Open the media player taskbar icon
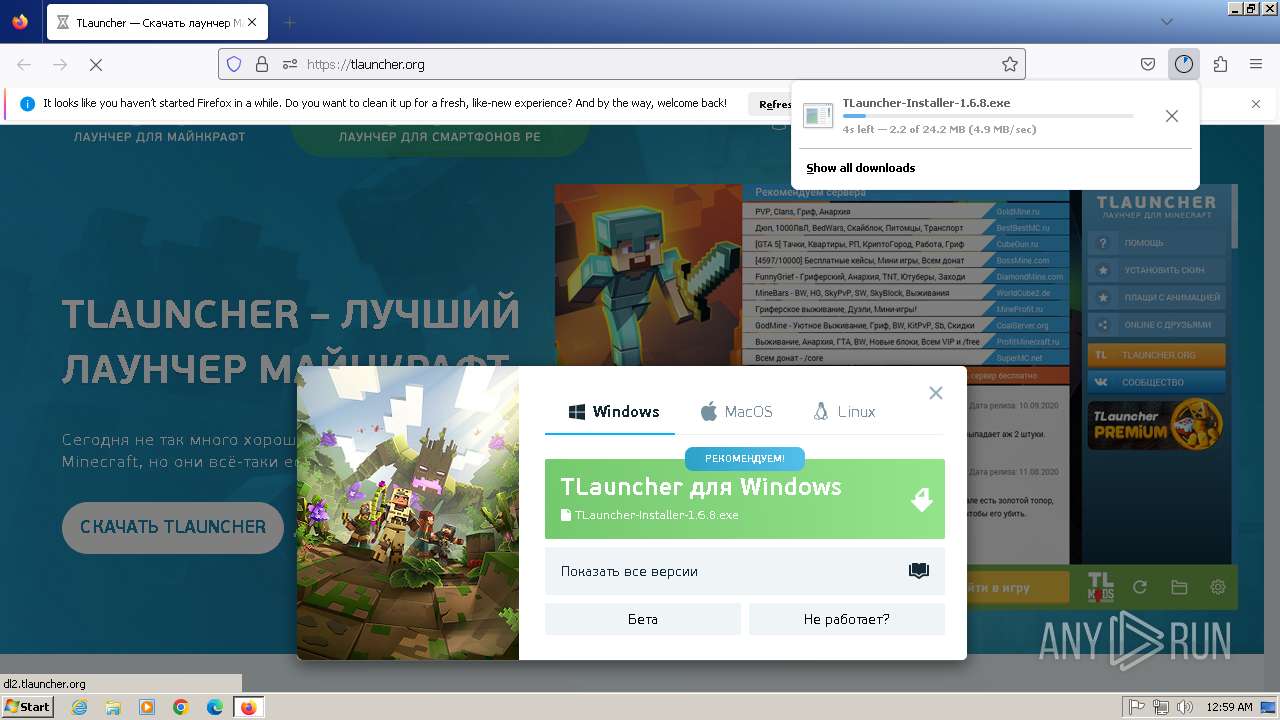 147,707
